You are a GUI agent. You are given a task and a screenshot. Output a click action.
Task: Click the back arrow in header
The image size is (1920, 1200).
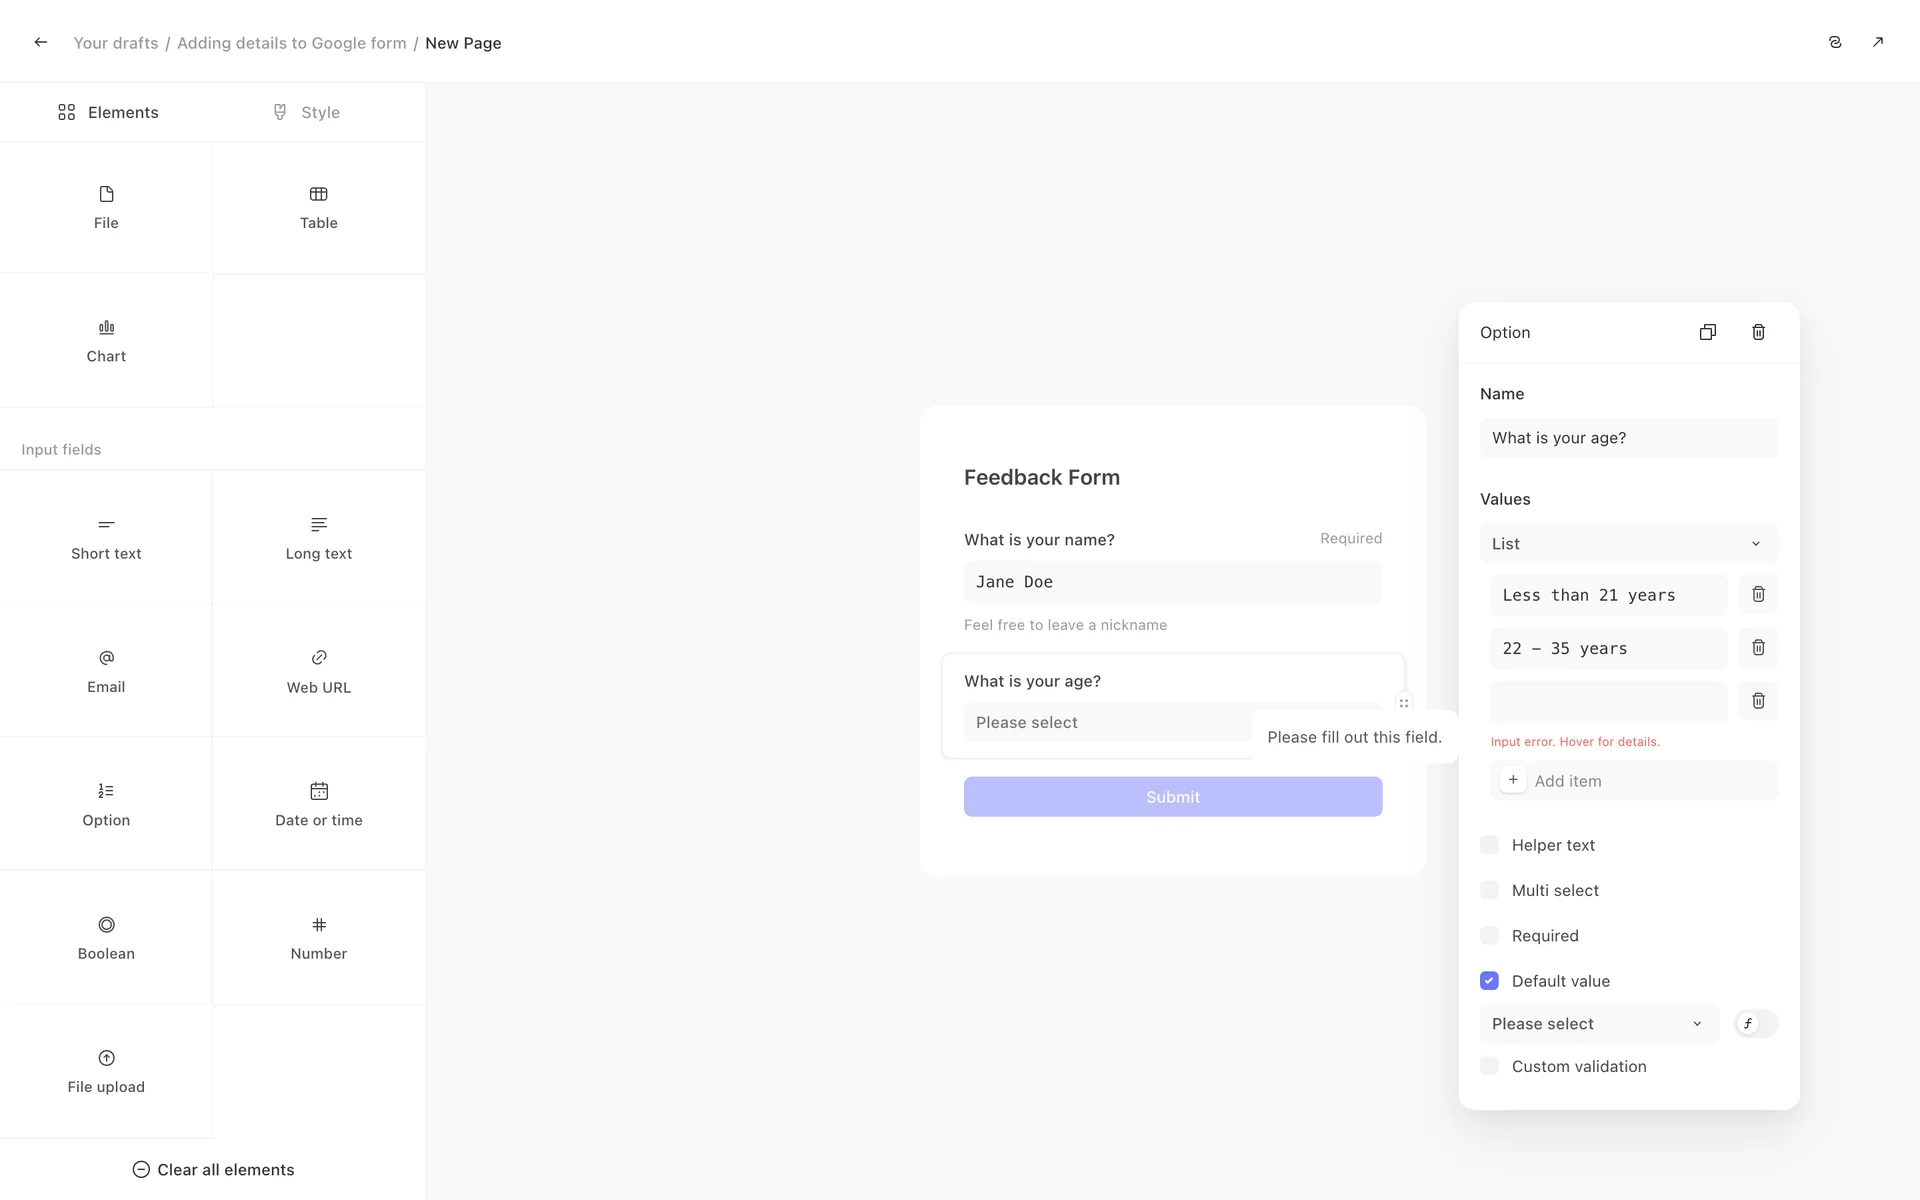click(41, 42)
